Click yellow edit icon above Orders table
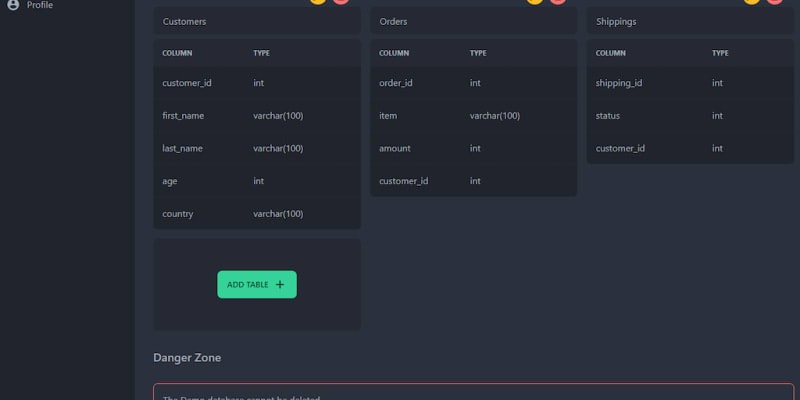The image size is (800, 400). (535, 1)
